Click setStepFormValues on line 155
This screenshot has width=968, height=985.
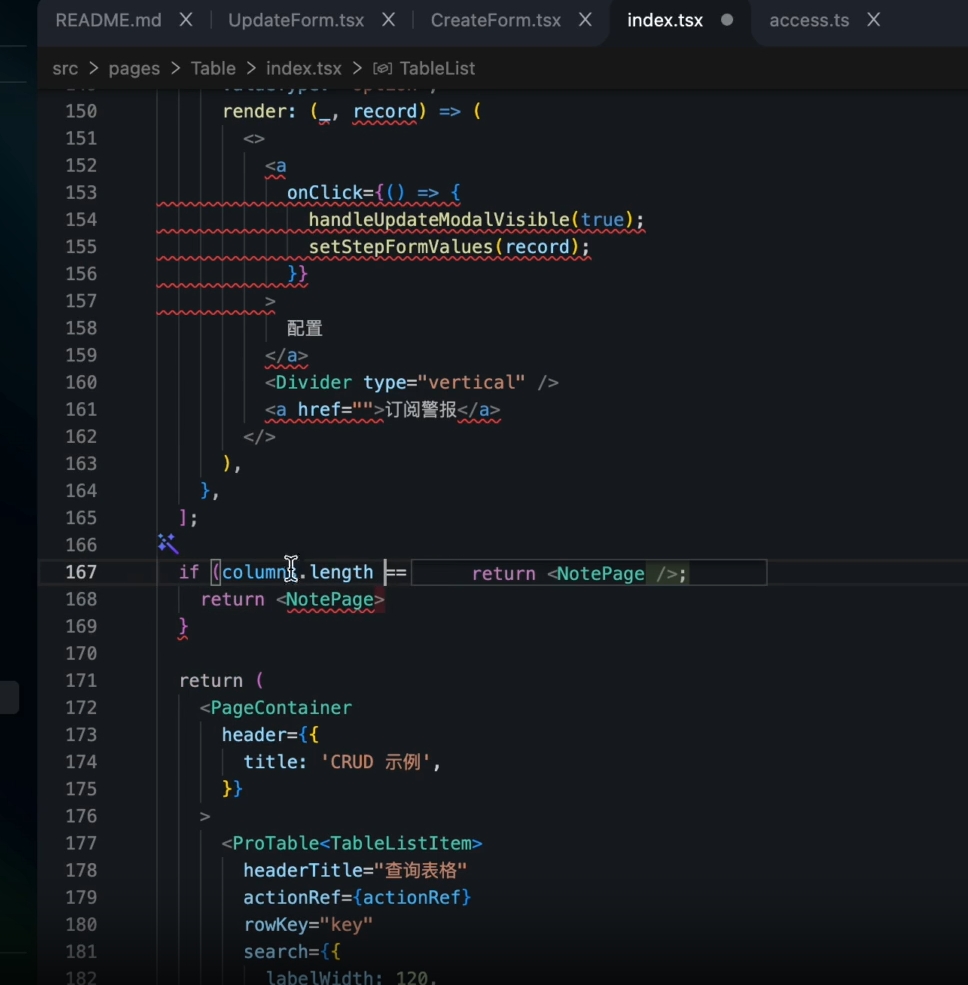402,247
